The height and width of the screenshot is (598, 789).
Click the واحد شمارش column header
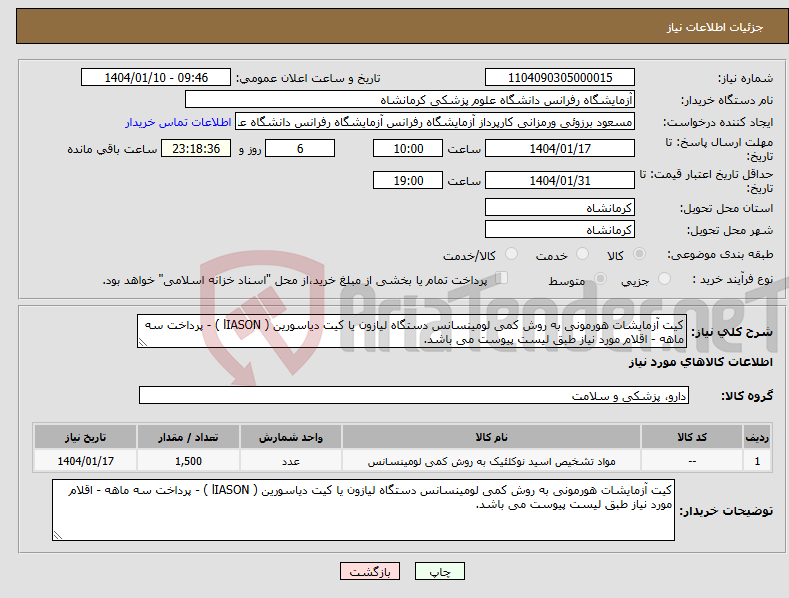[291, 437]
